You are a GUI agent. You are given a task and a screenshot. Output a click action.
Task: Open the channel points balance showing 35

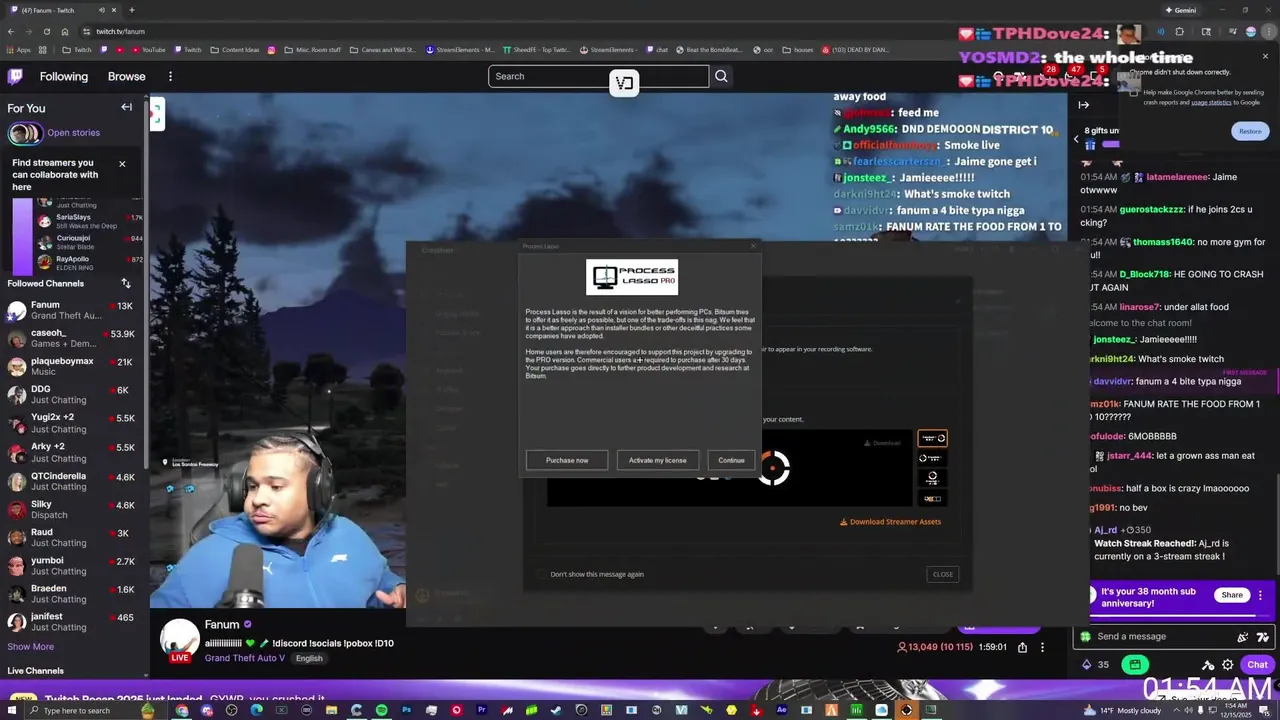coord(1097,664)
